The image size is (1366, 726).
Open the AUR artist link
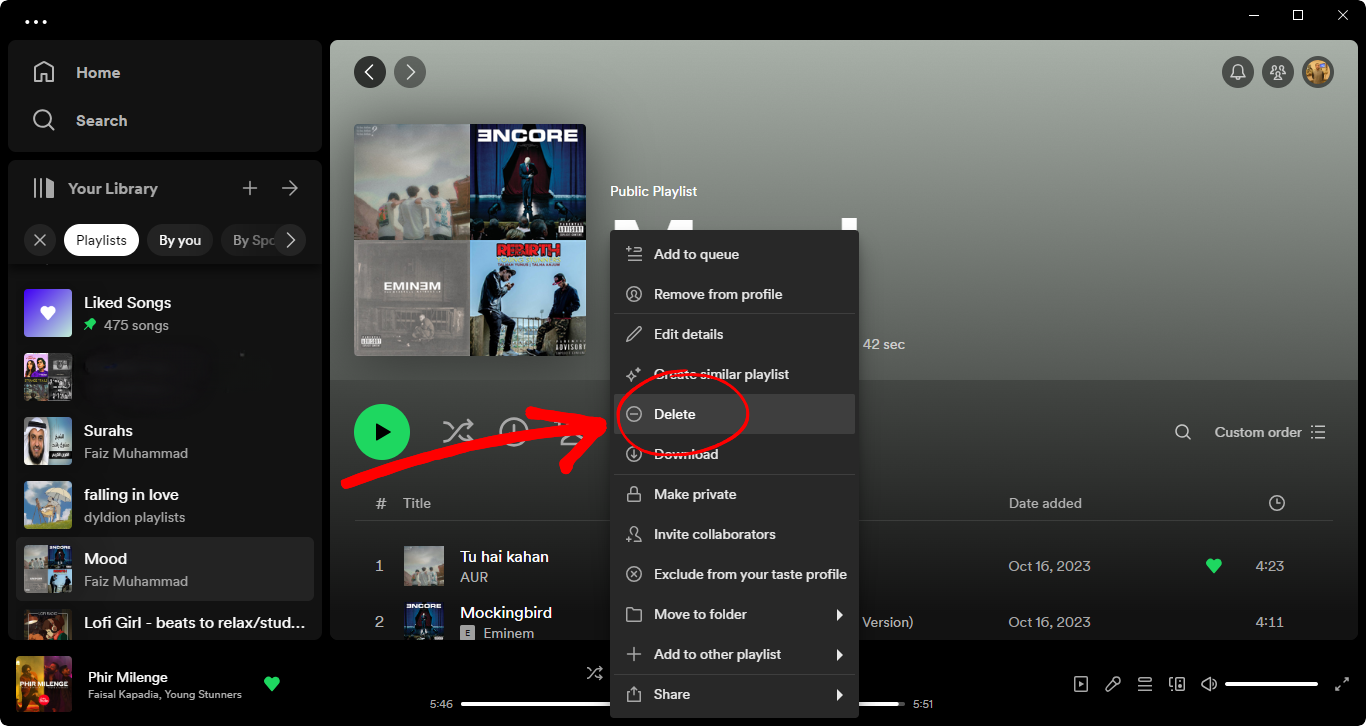tap(474, 577)
